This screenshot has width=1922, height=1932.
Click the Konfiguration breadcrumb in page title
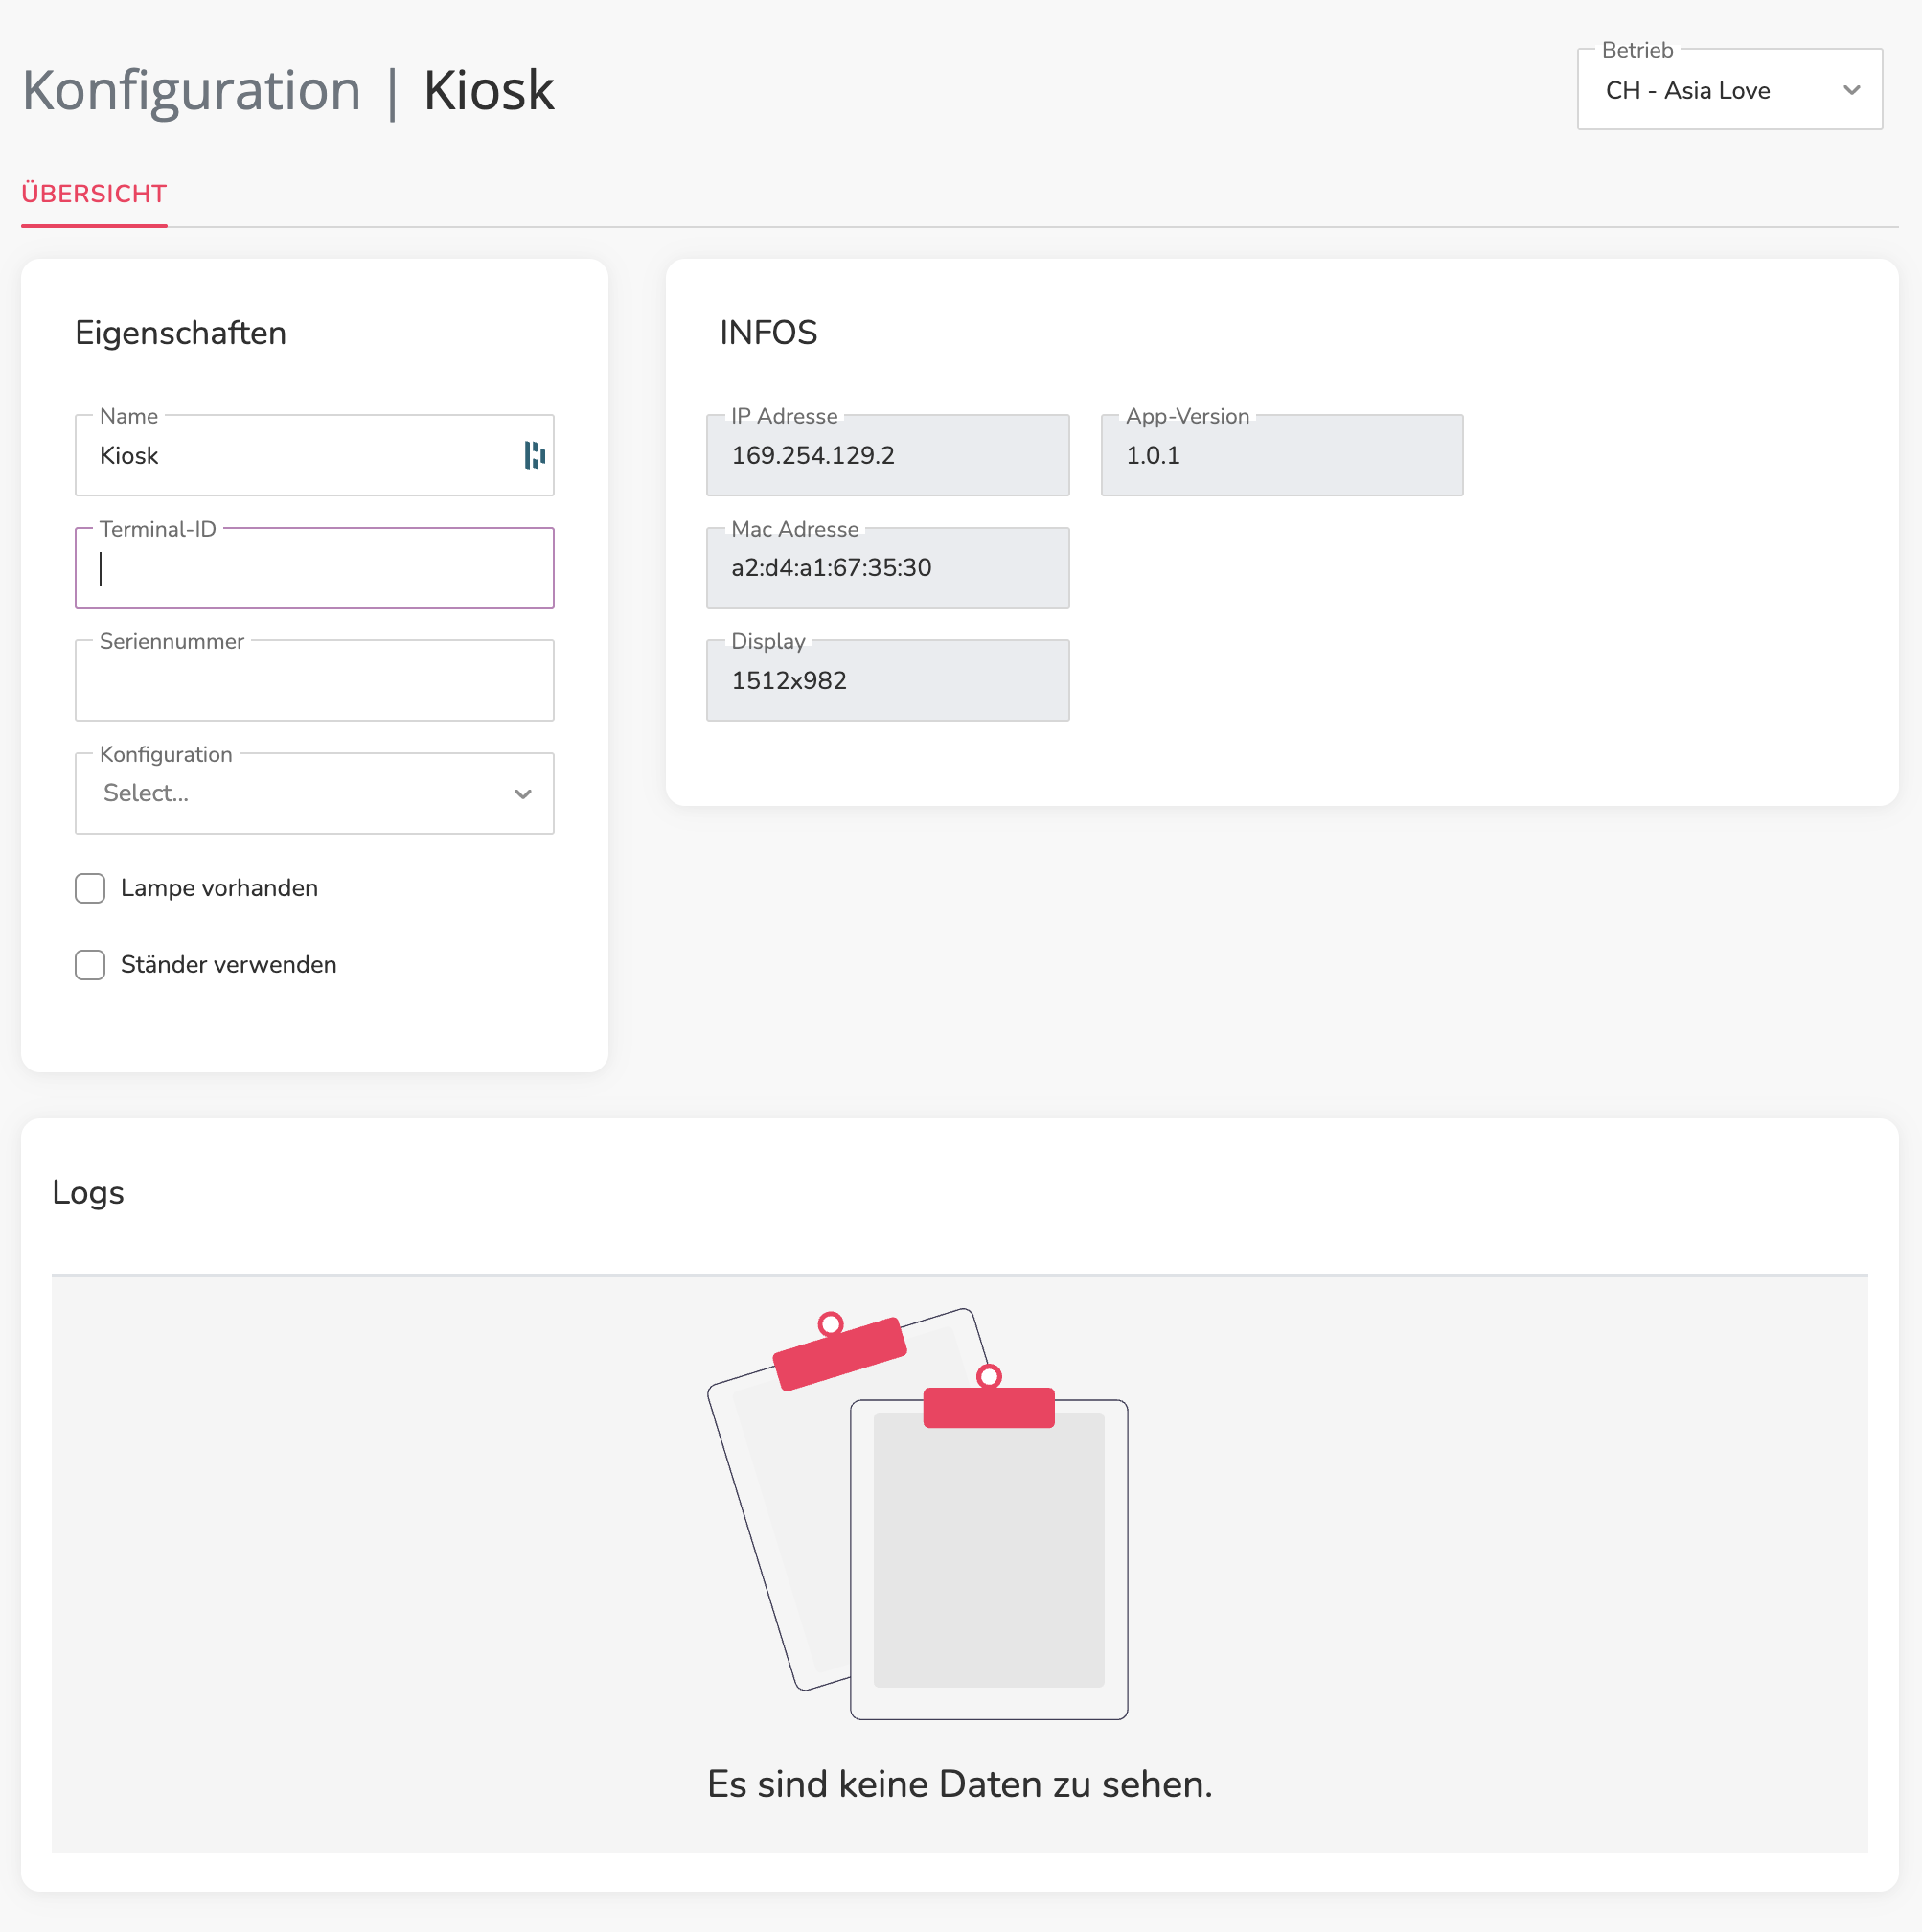pos(191,90)
